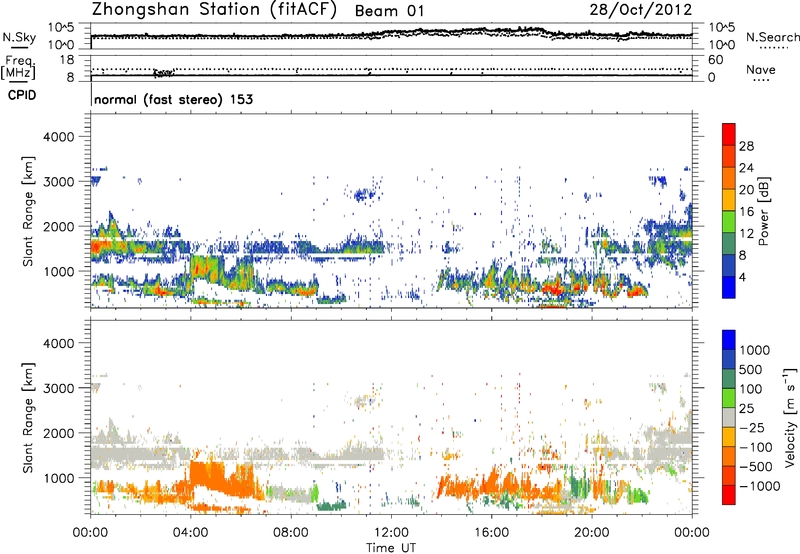Click the "Velocity [m s⁻¹]" colorbar title

(x=790, y=417)
